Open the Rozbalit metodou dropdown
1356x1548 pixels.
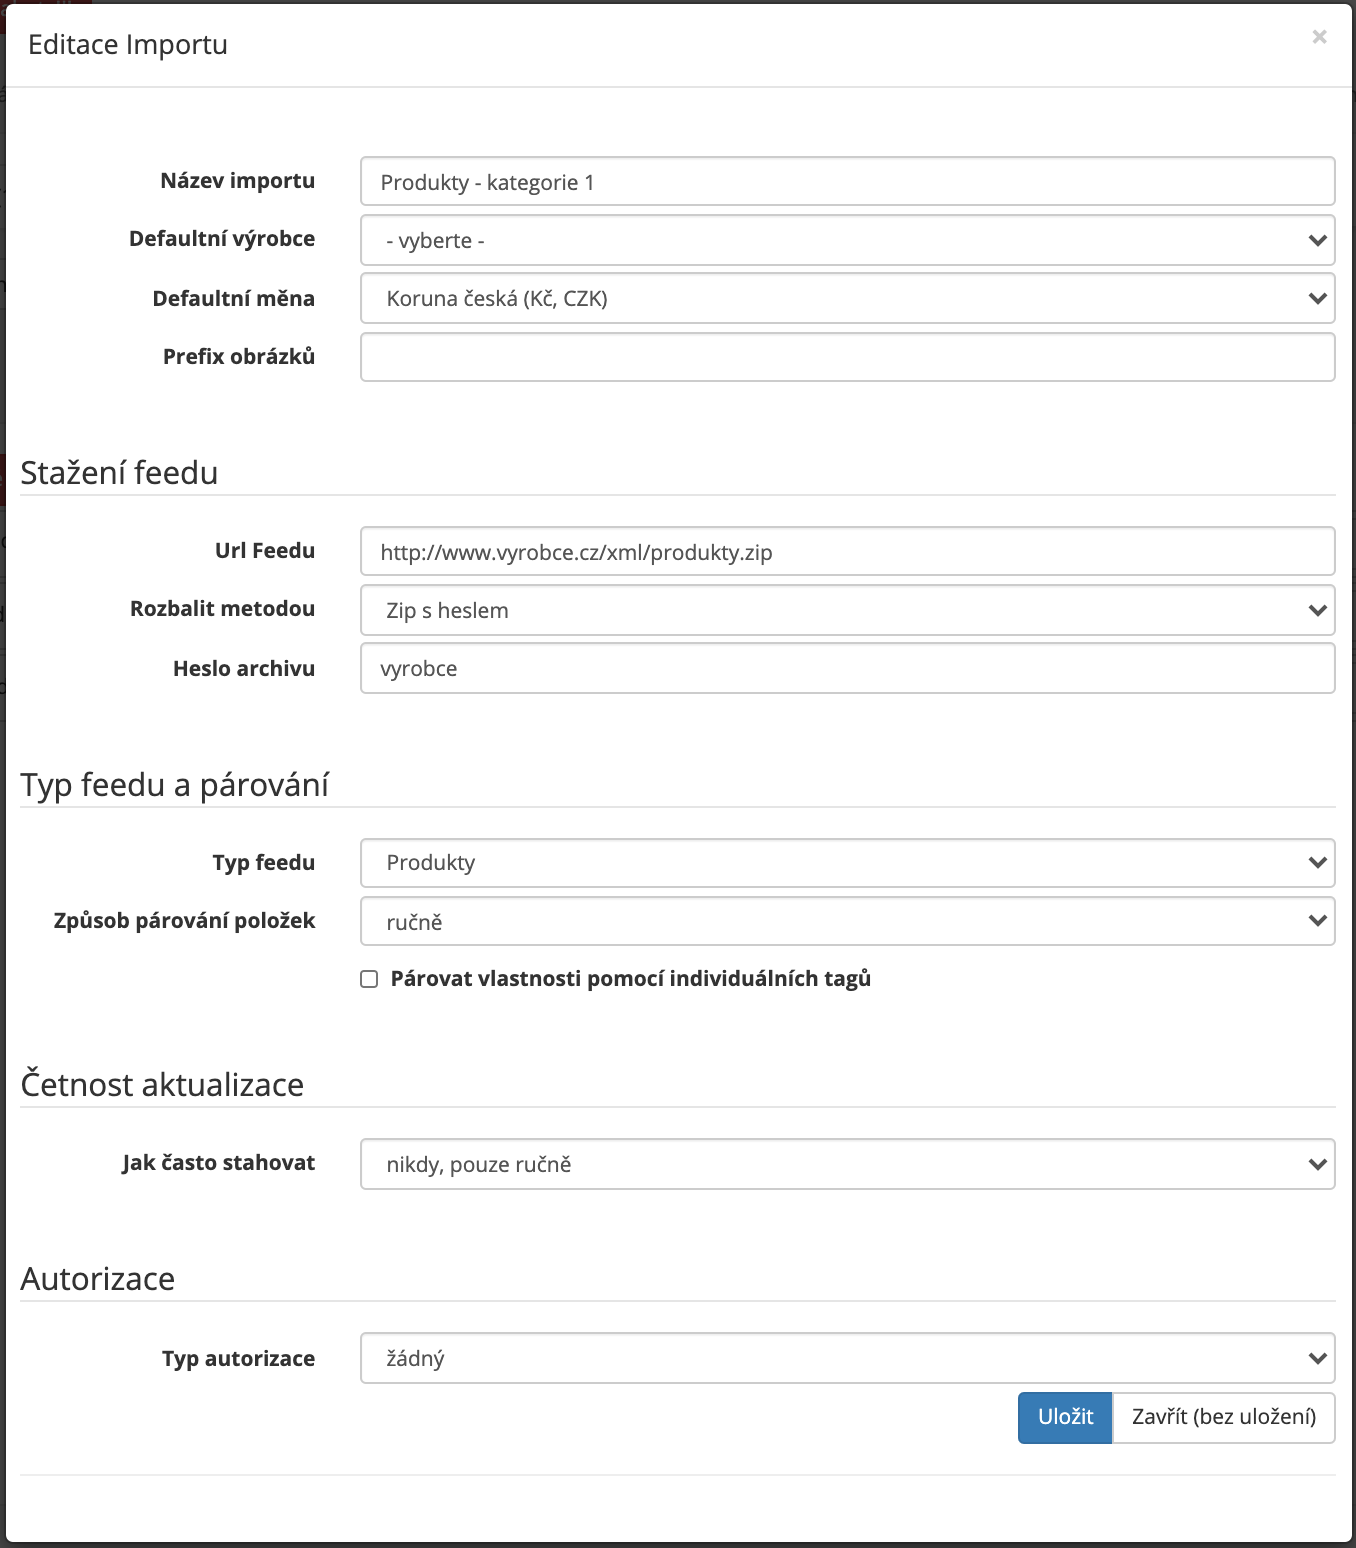[847, 610]
